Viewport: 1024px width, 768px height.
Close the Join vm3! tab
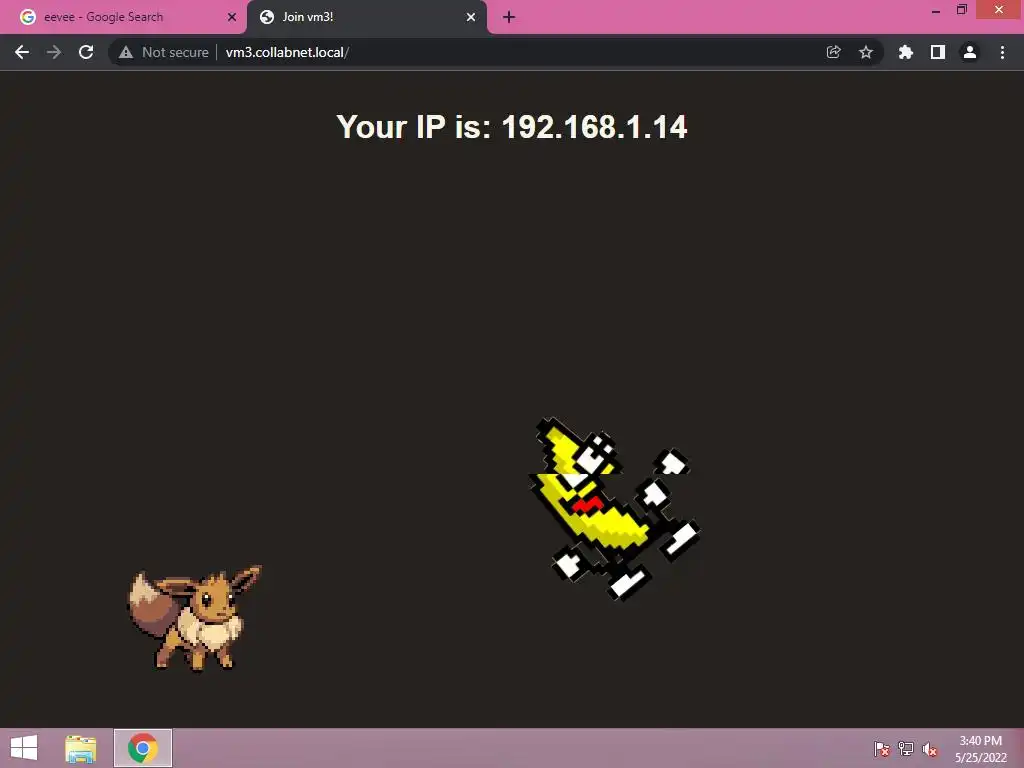471,17
